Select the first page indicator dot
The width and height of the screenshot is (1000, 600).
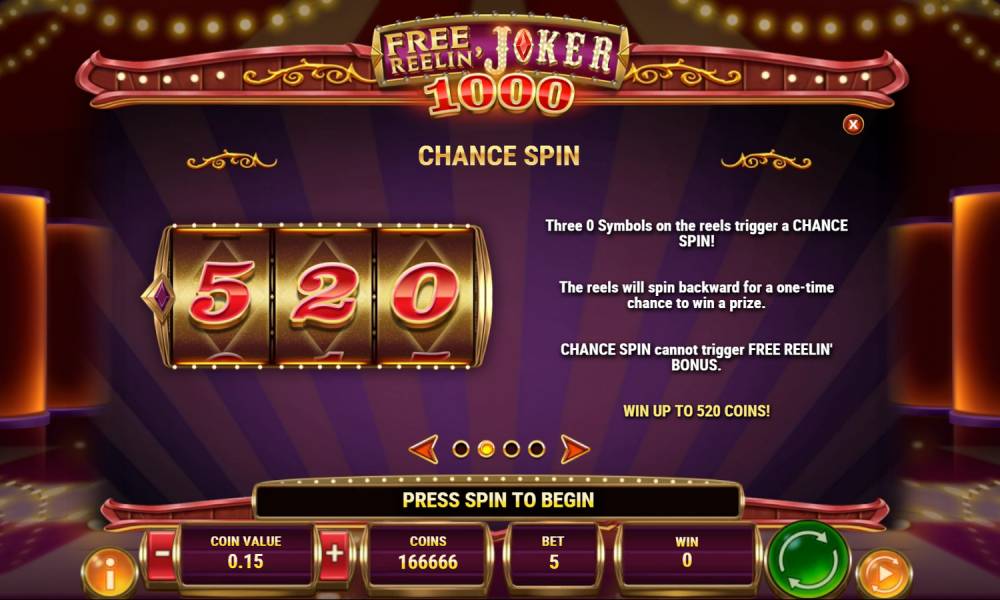click(x=460, y=449)
